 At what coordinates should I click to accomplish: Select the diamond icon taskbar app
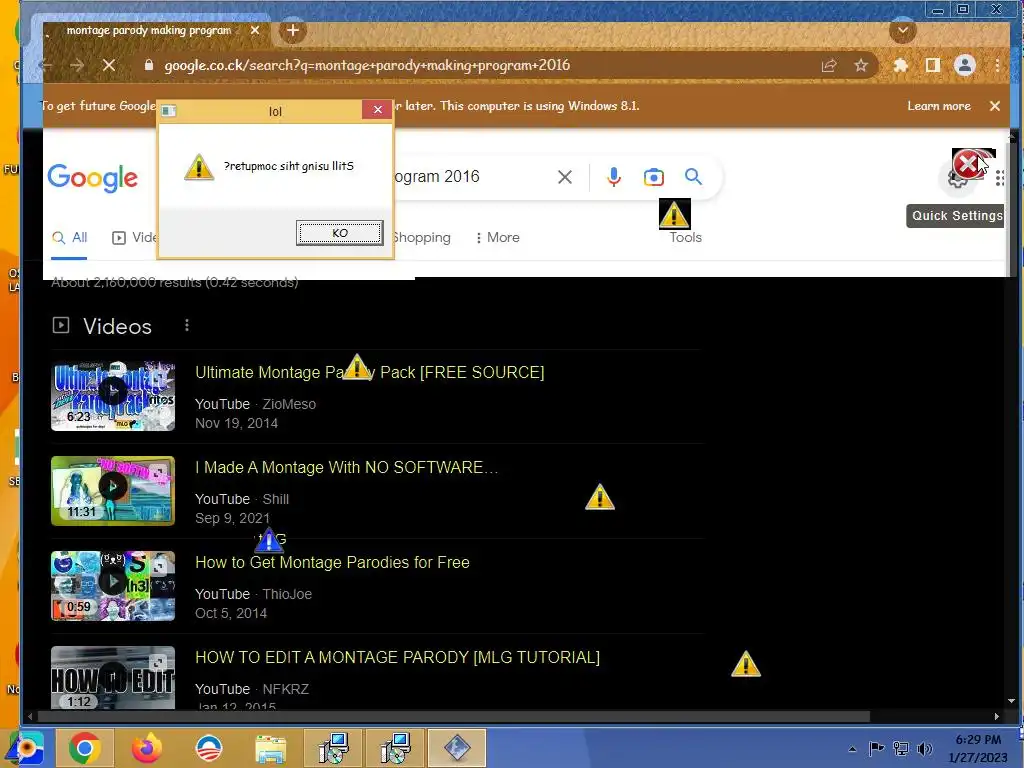point(457,748)
